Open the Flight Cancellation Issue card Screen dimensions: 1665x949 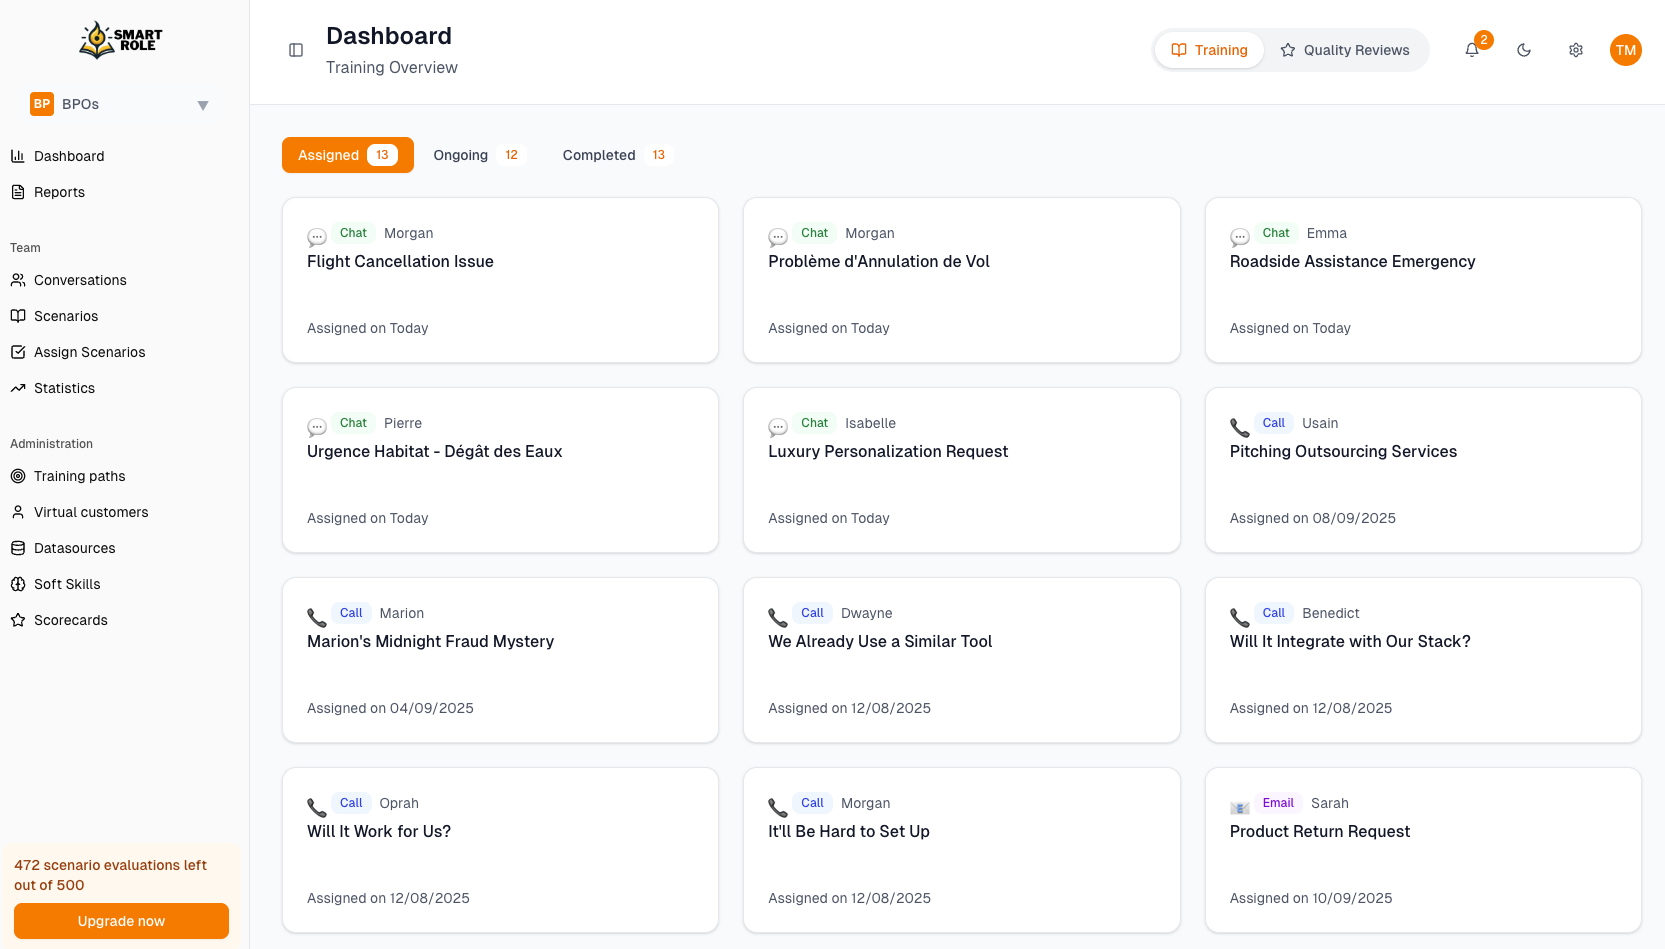[x=500, y=280]
